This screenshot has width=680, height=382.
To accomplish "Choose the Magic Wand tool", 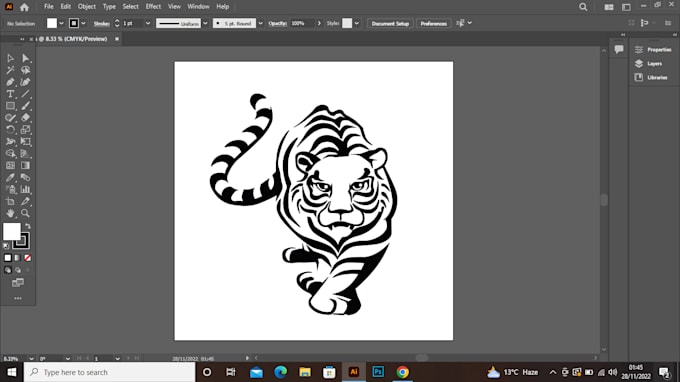I will (10, 70).
